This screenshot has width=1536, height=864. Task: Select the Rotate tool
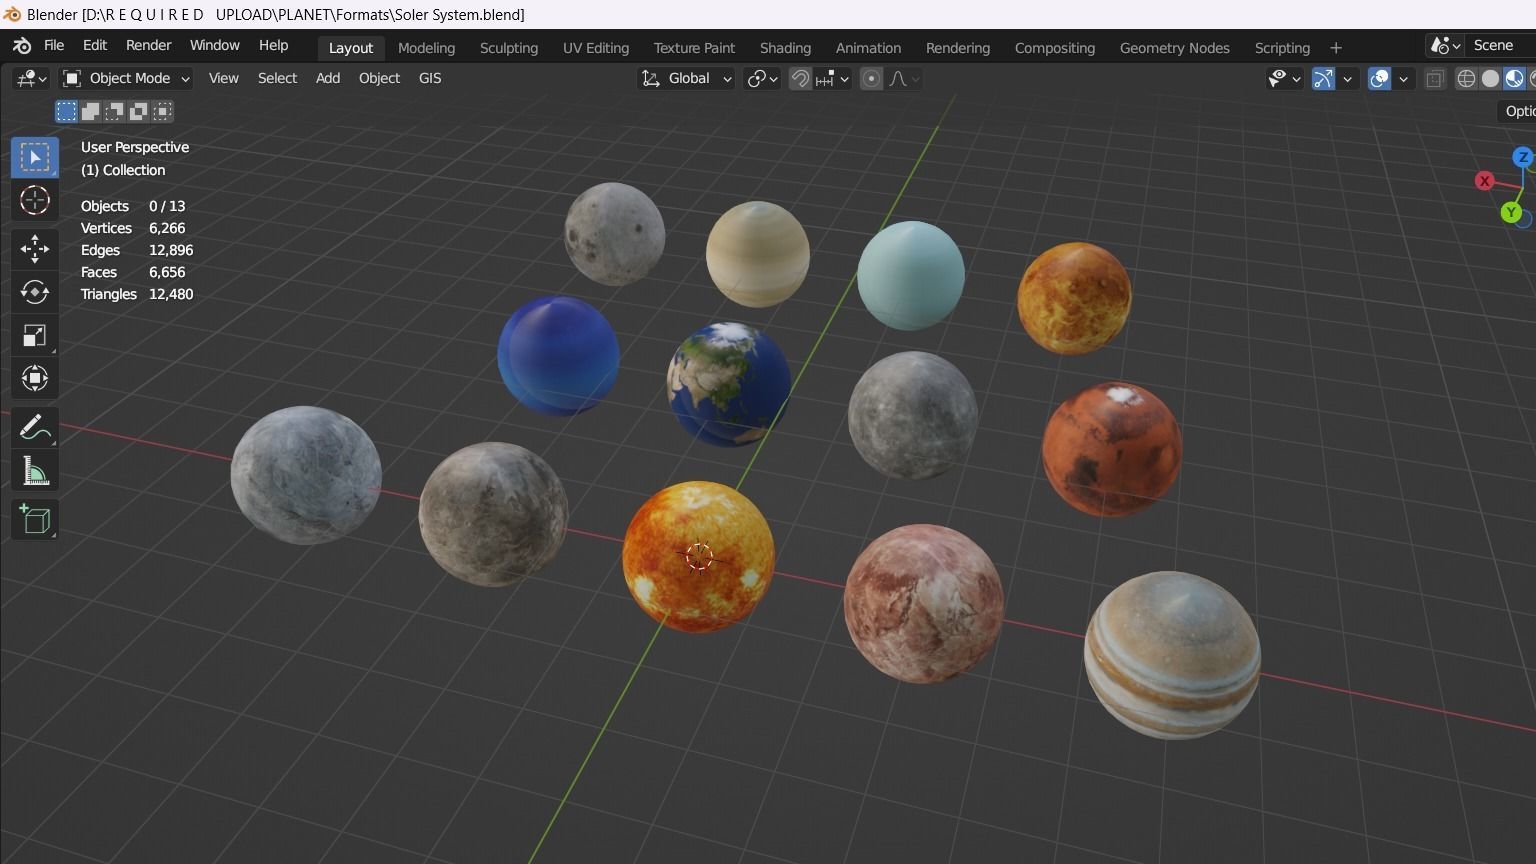(x=35, y=291)
